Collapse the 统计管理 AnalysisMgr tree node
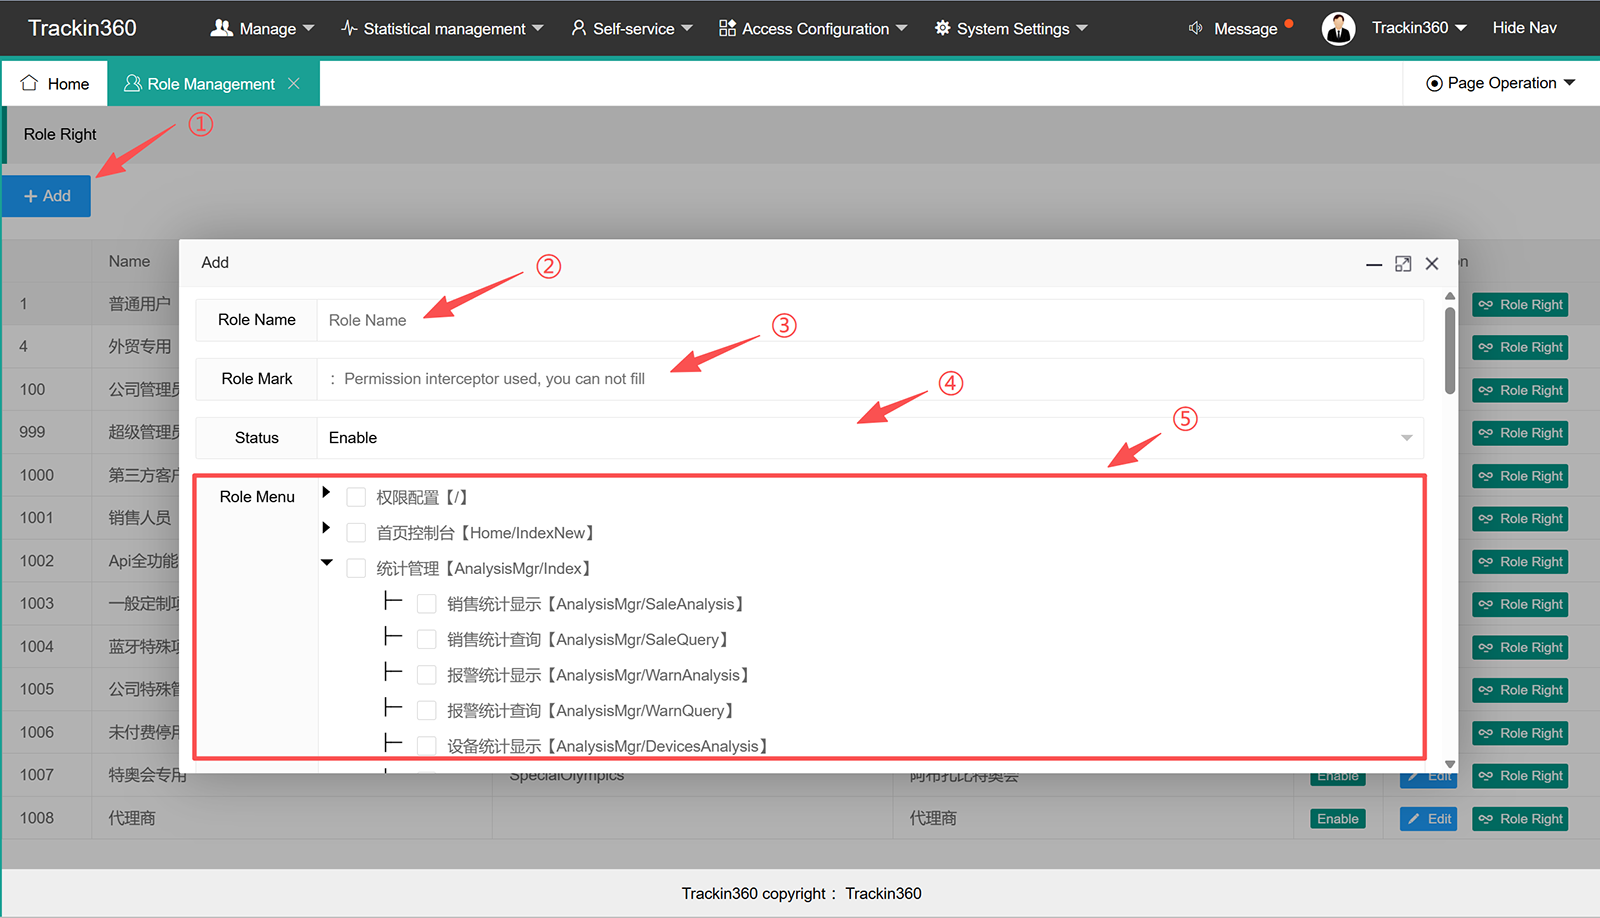Screen dimensions: 1600x918 (x=326, y=563)
